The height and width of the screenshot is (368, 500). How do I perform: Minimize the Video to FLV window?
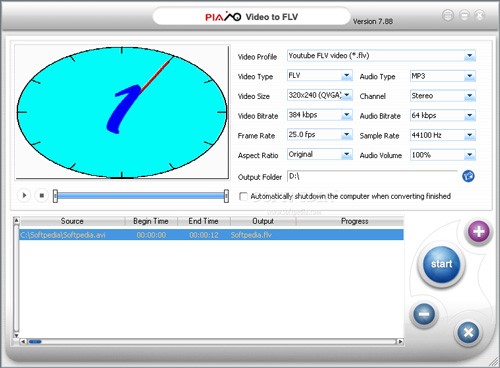click(x=464, y=15)
